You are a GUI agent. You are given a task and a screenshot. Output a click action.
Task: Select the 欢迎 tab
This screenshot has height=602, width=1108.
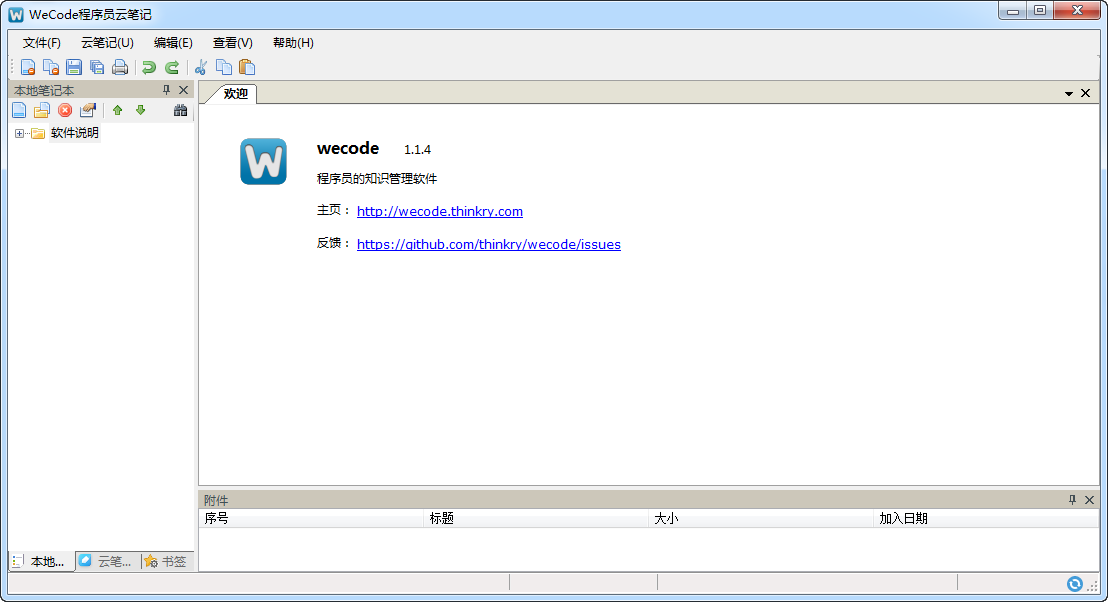click(x=236, y=93)
